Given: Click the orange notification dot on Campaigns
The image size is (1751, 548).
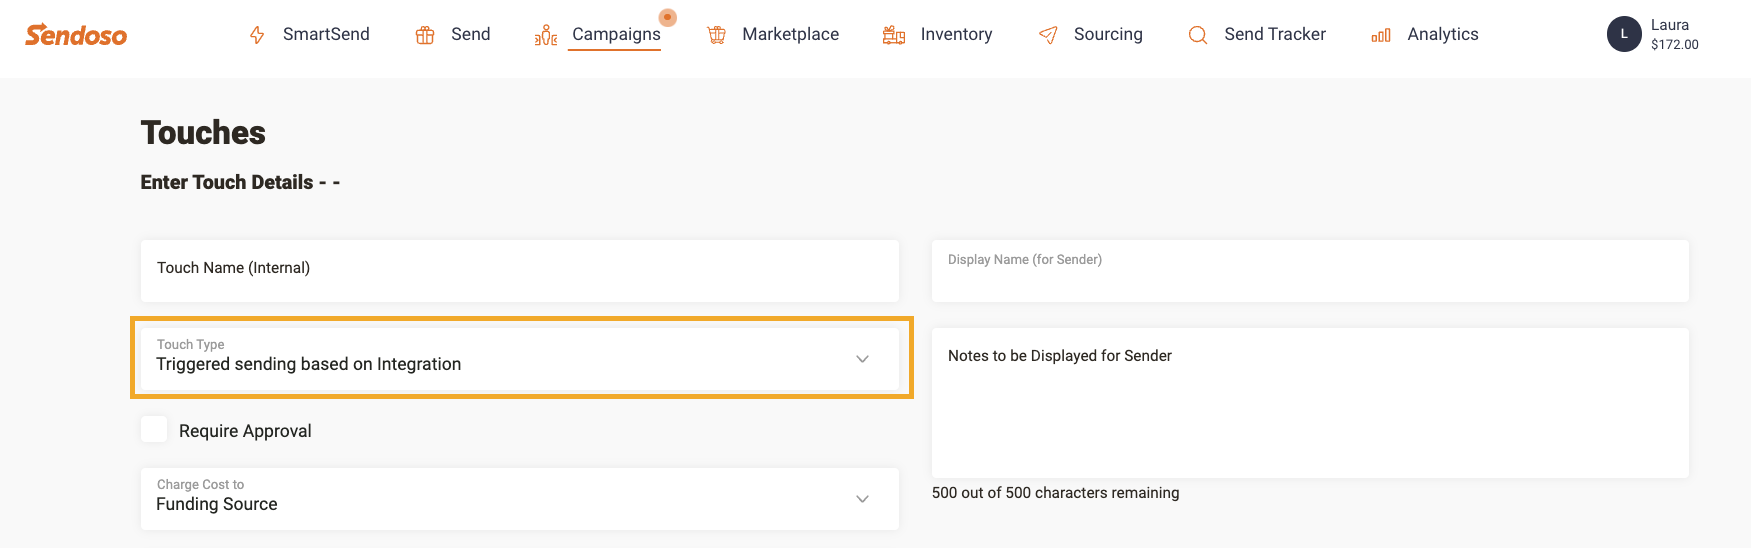Looking at the screenshot, I should tap(668, 17).
